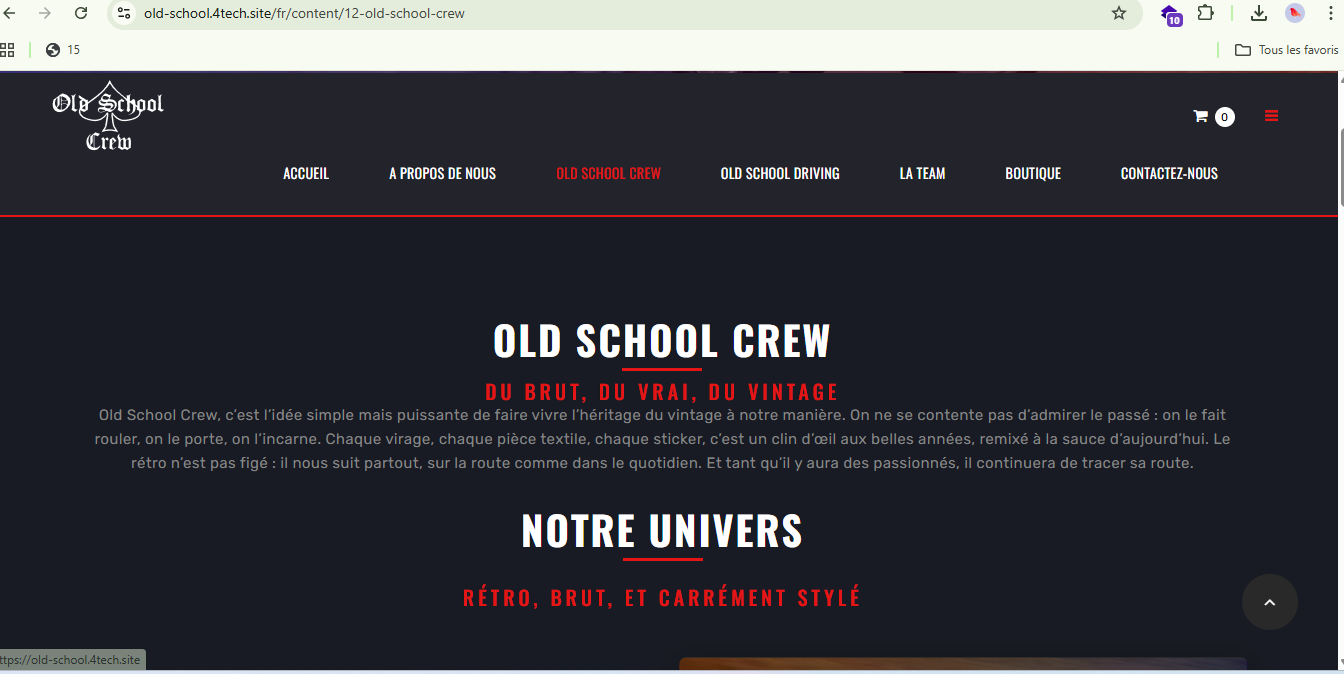The image size is (1344, 674).
Task: Open the red hamburger menu
Action: (1271, 116)
